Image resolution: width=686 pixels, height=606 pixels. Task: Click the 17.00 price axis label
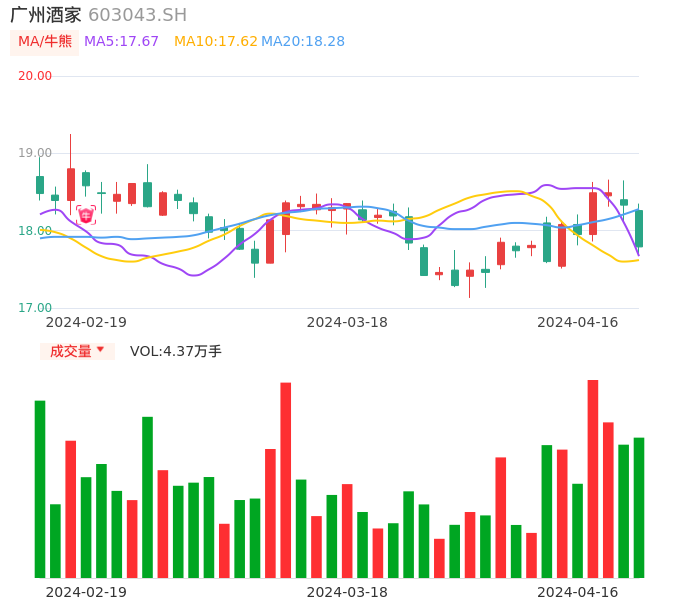point(35,308)
